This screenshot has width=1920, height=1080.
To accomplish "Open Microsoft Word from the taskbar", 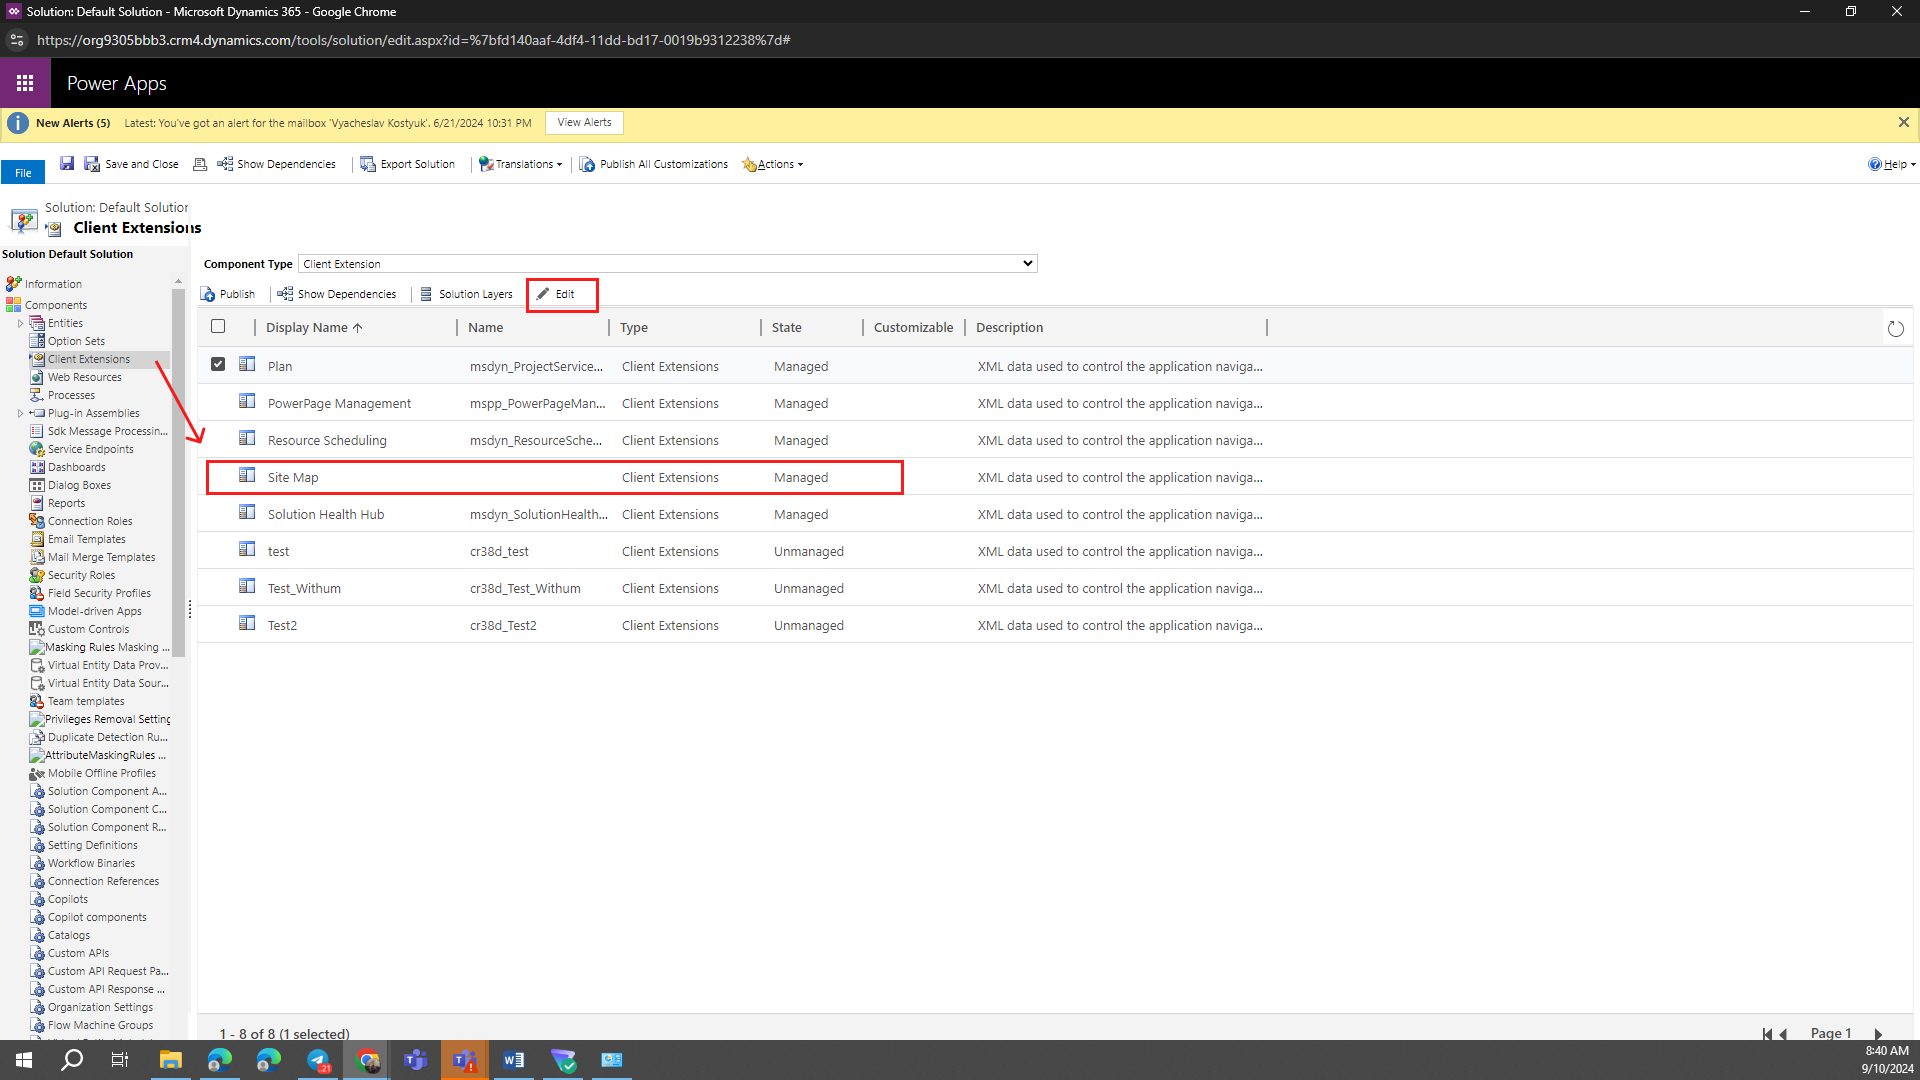I will point(514,1060).
